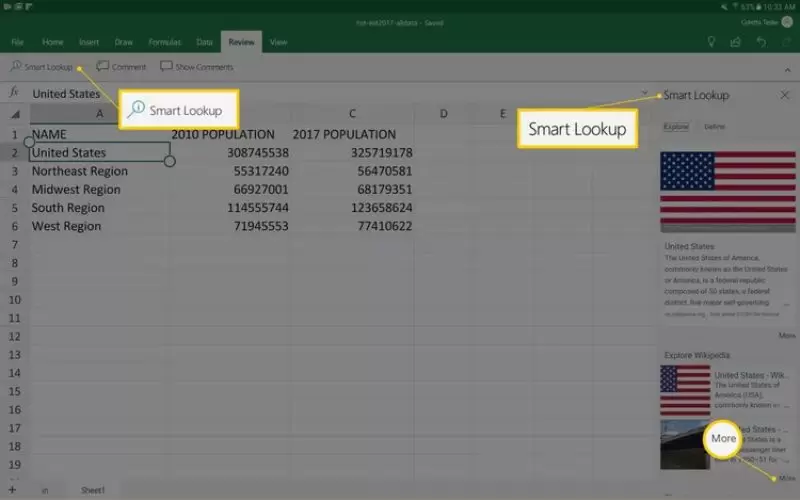Open the large United States flag image
Viewport: 800px width, 500px height.
click(x=728, y=192)
